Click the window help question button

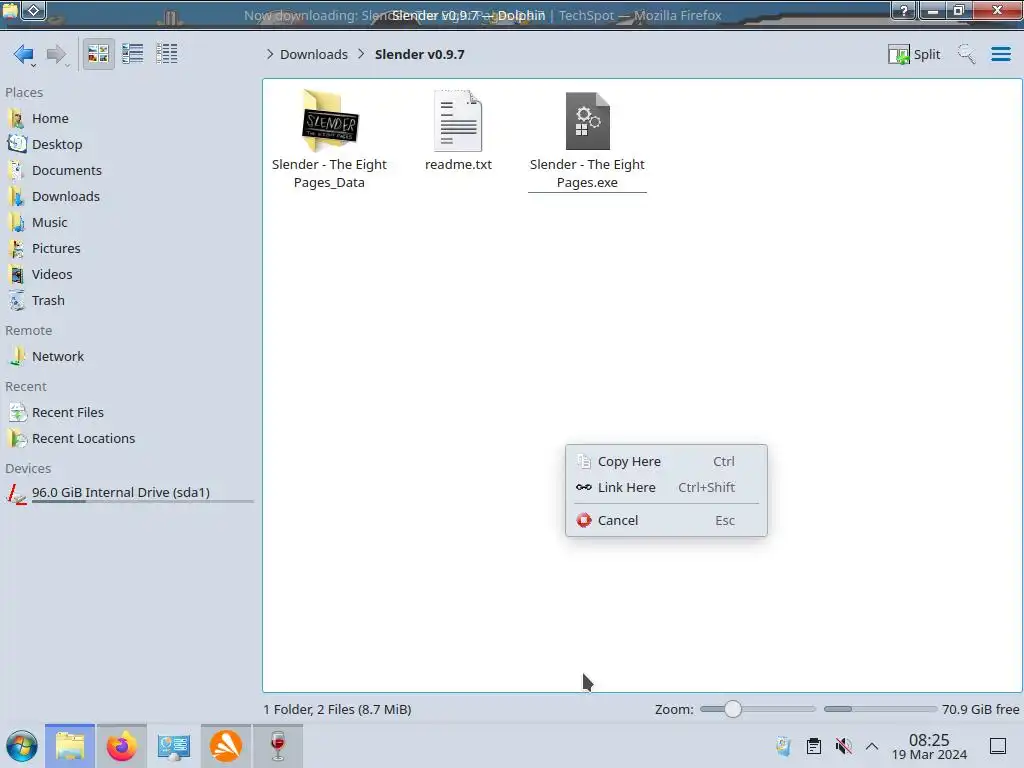[904, 10]
